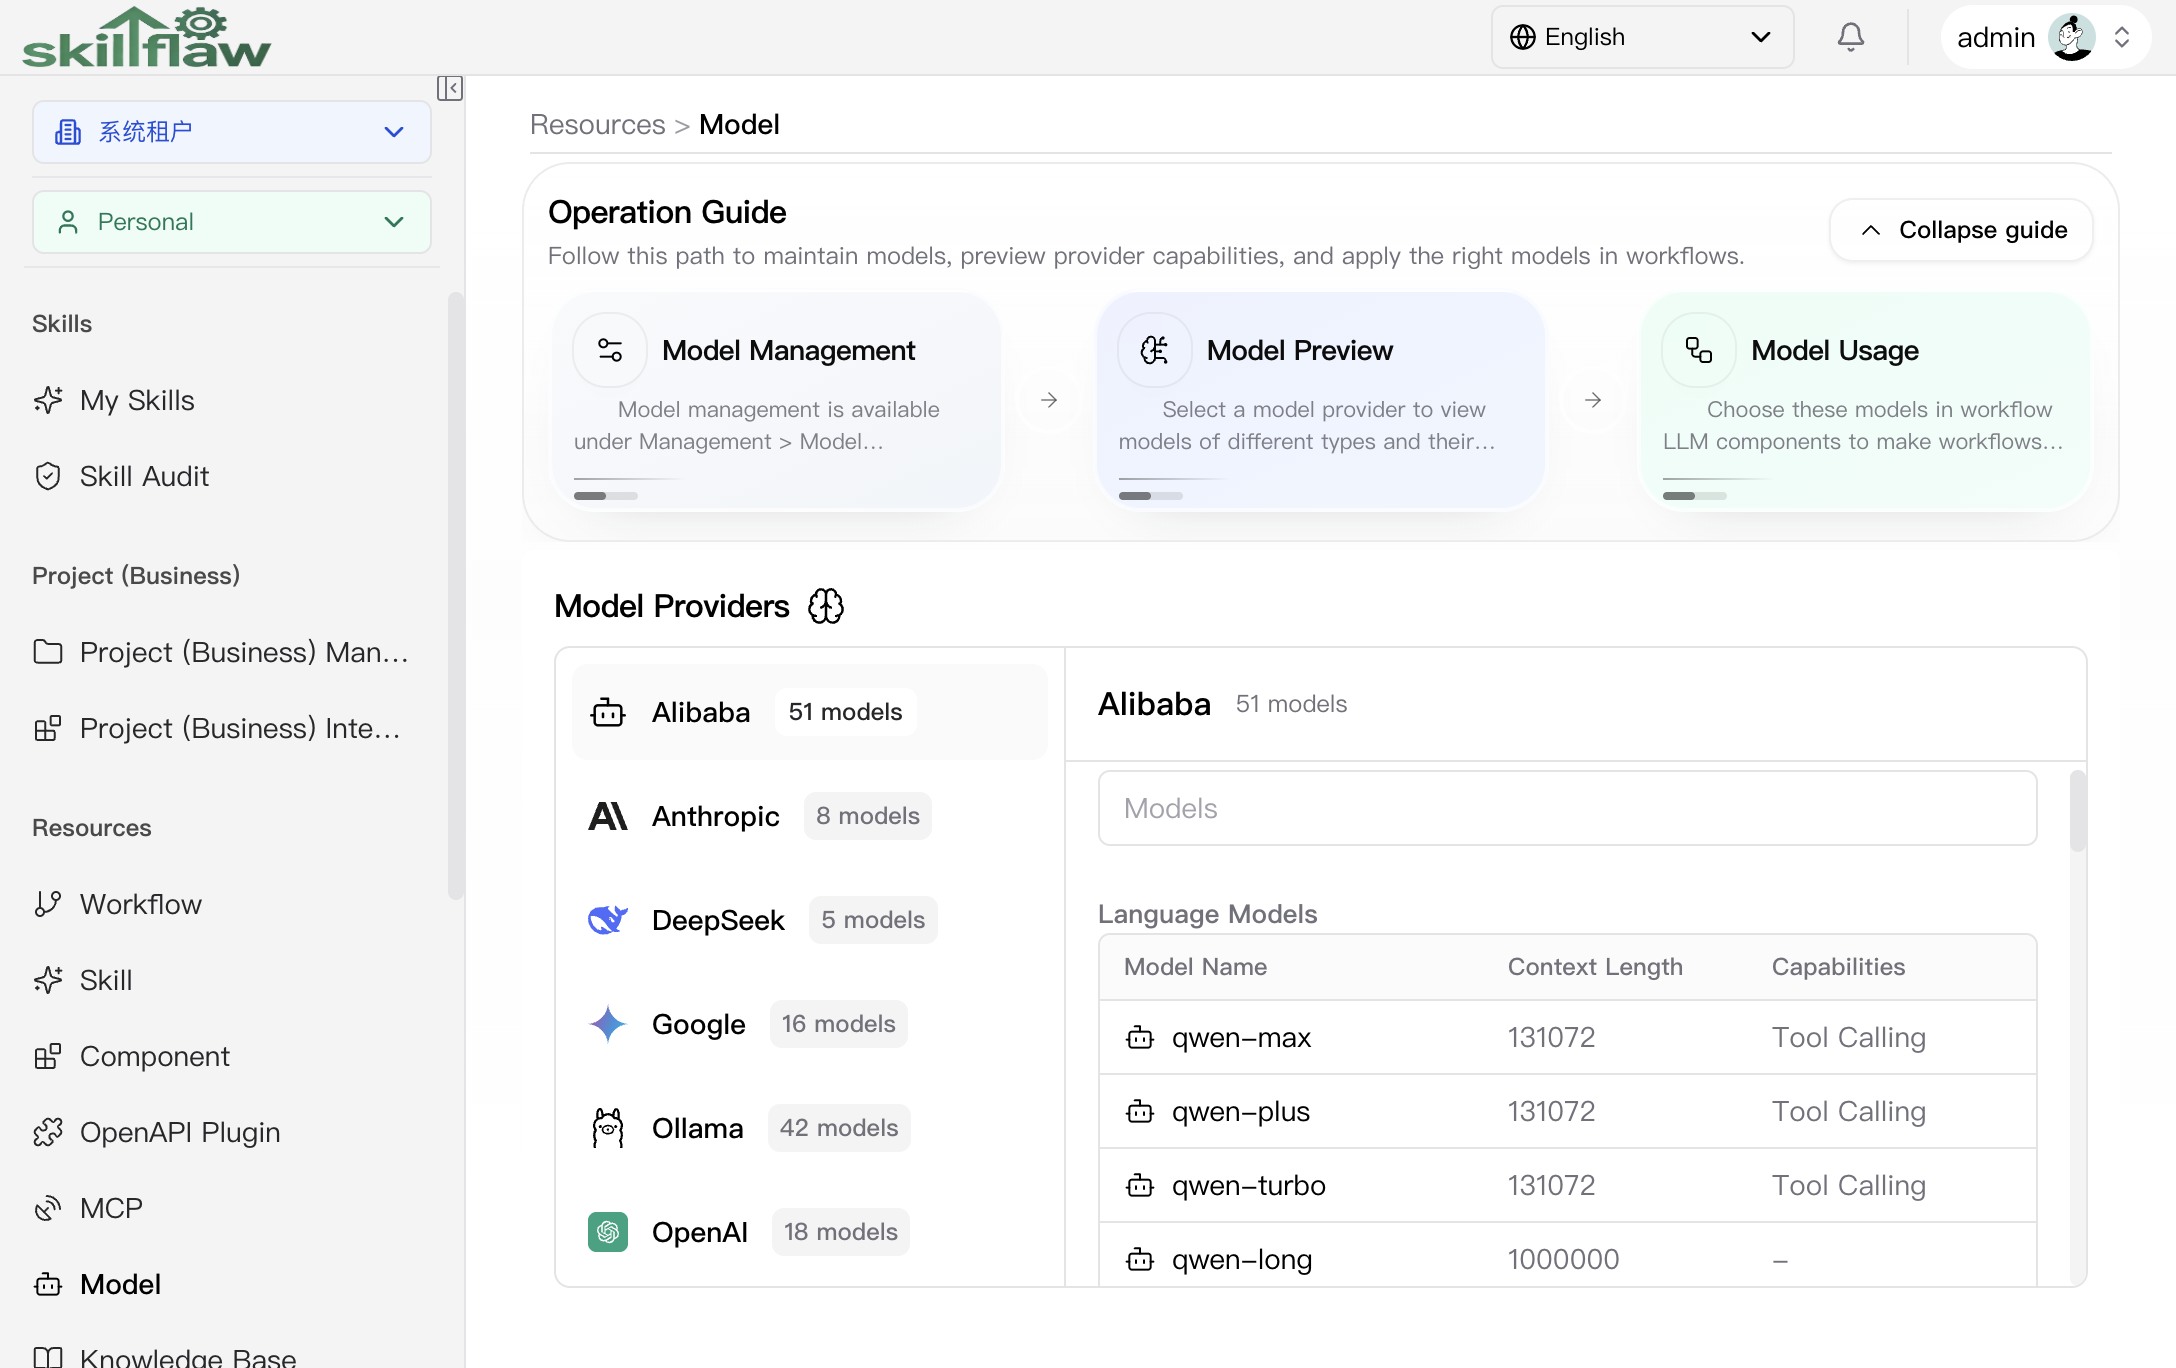Select the Ollama provider
This screenshot has width=2176, height=1368.
pos(810,1128)
